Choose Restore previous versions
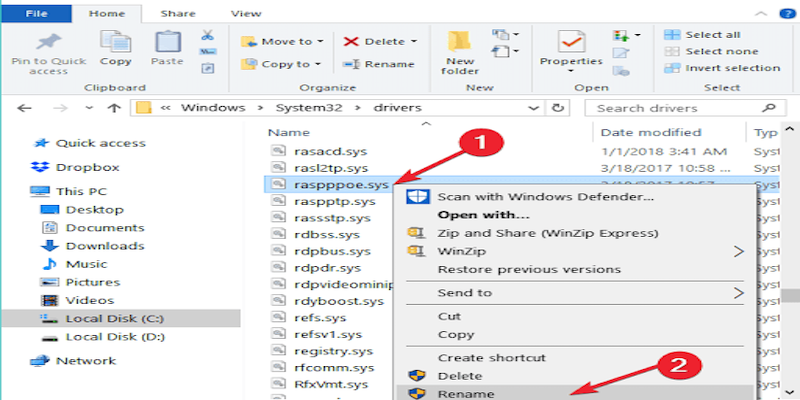 point(529,269)
